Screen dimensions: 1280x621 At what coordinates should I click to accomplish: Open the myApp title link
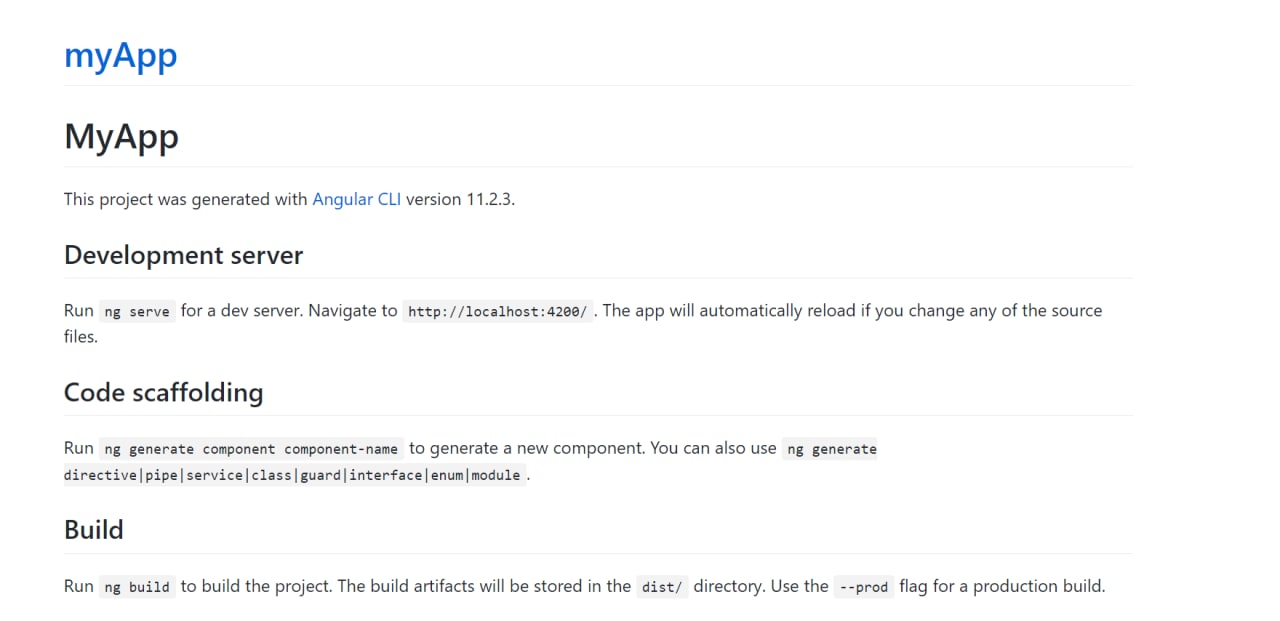pos(120,55)
